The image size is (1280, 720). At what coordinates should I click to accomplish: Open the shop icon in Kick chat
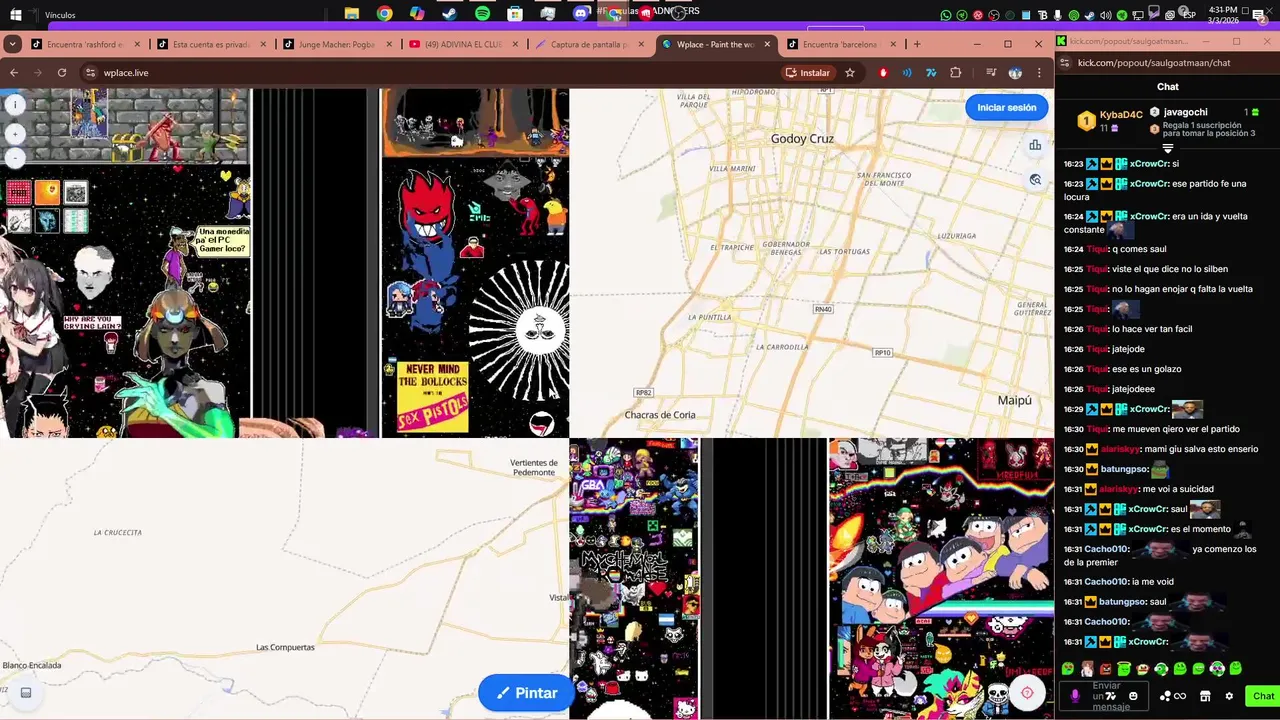tap(1205, 696)
